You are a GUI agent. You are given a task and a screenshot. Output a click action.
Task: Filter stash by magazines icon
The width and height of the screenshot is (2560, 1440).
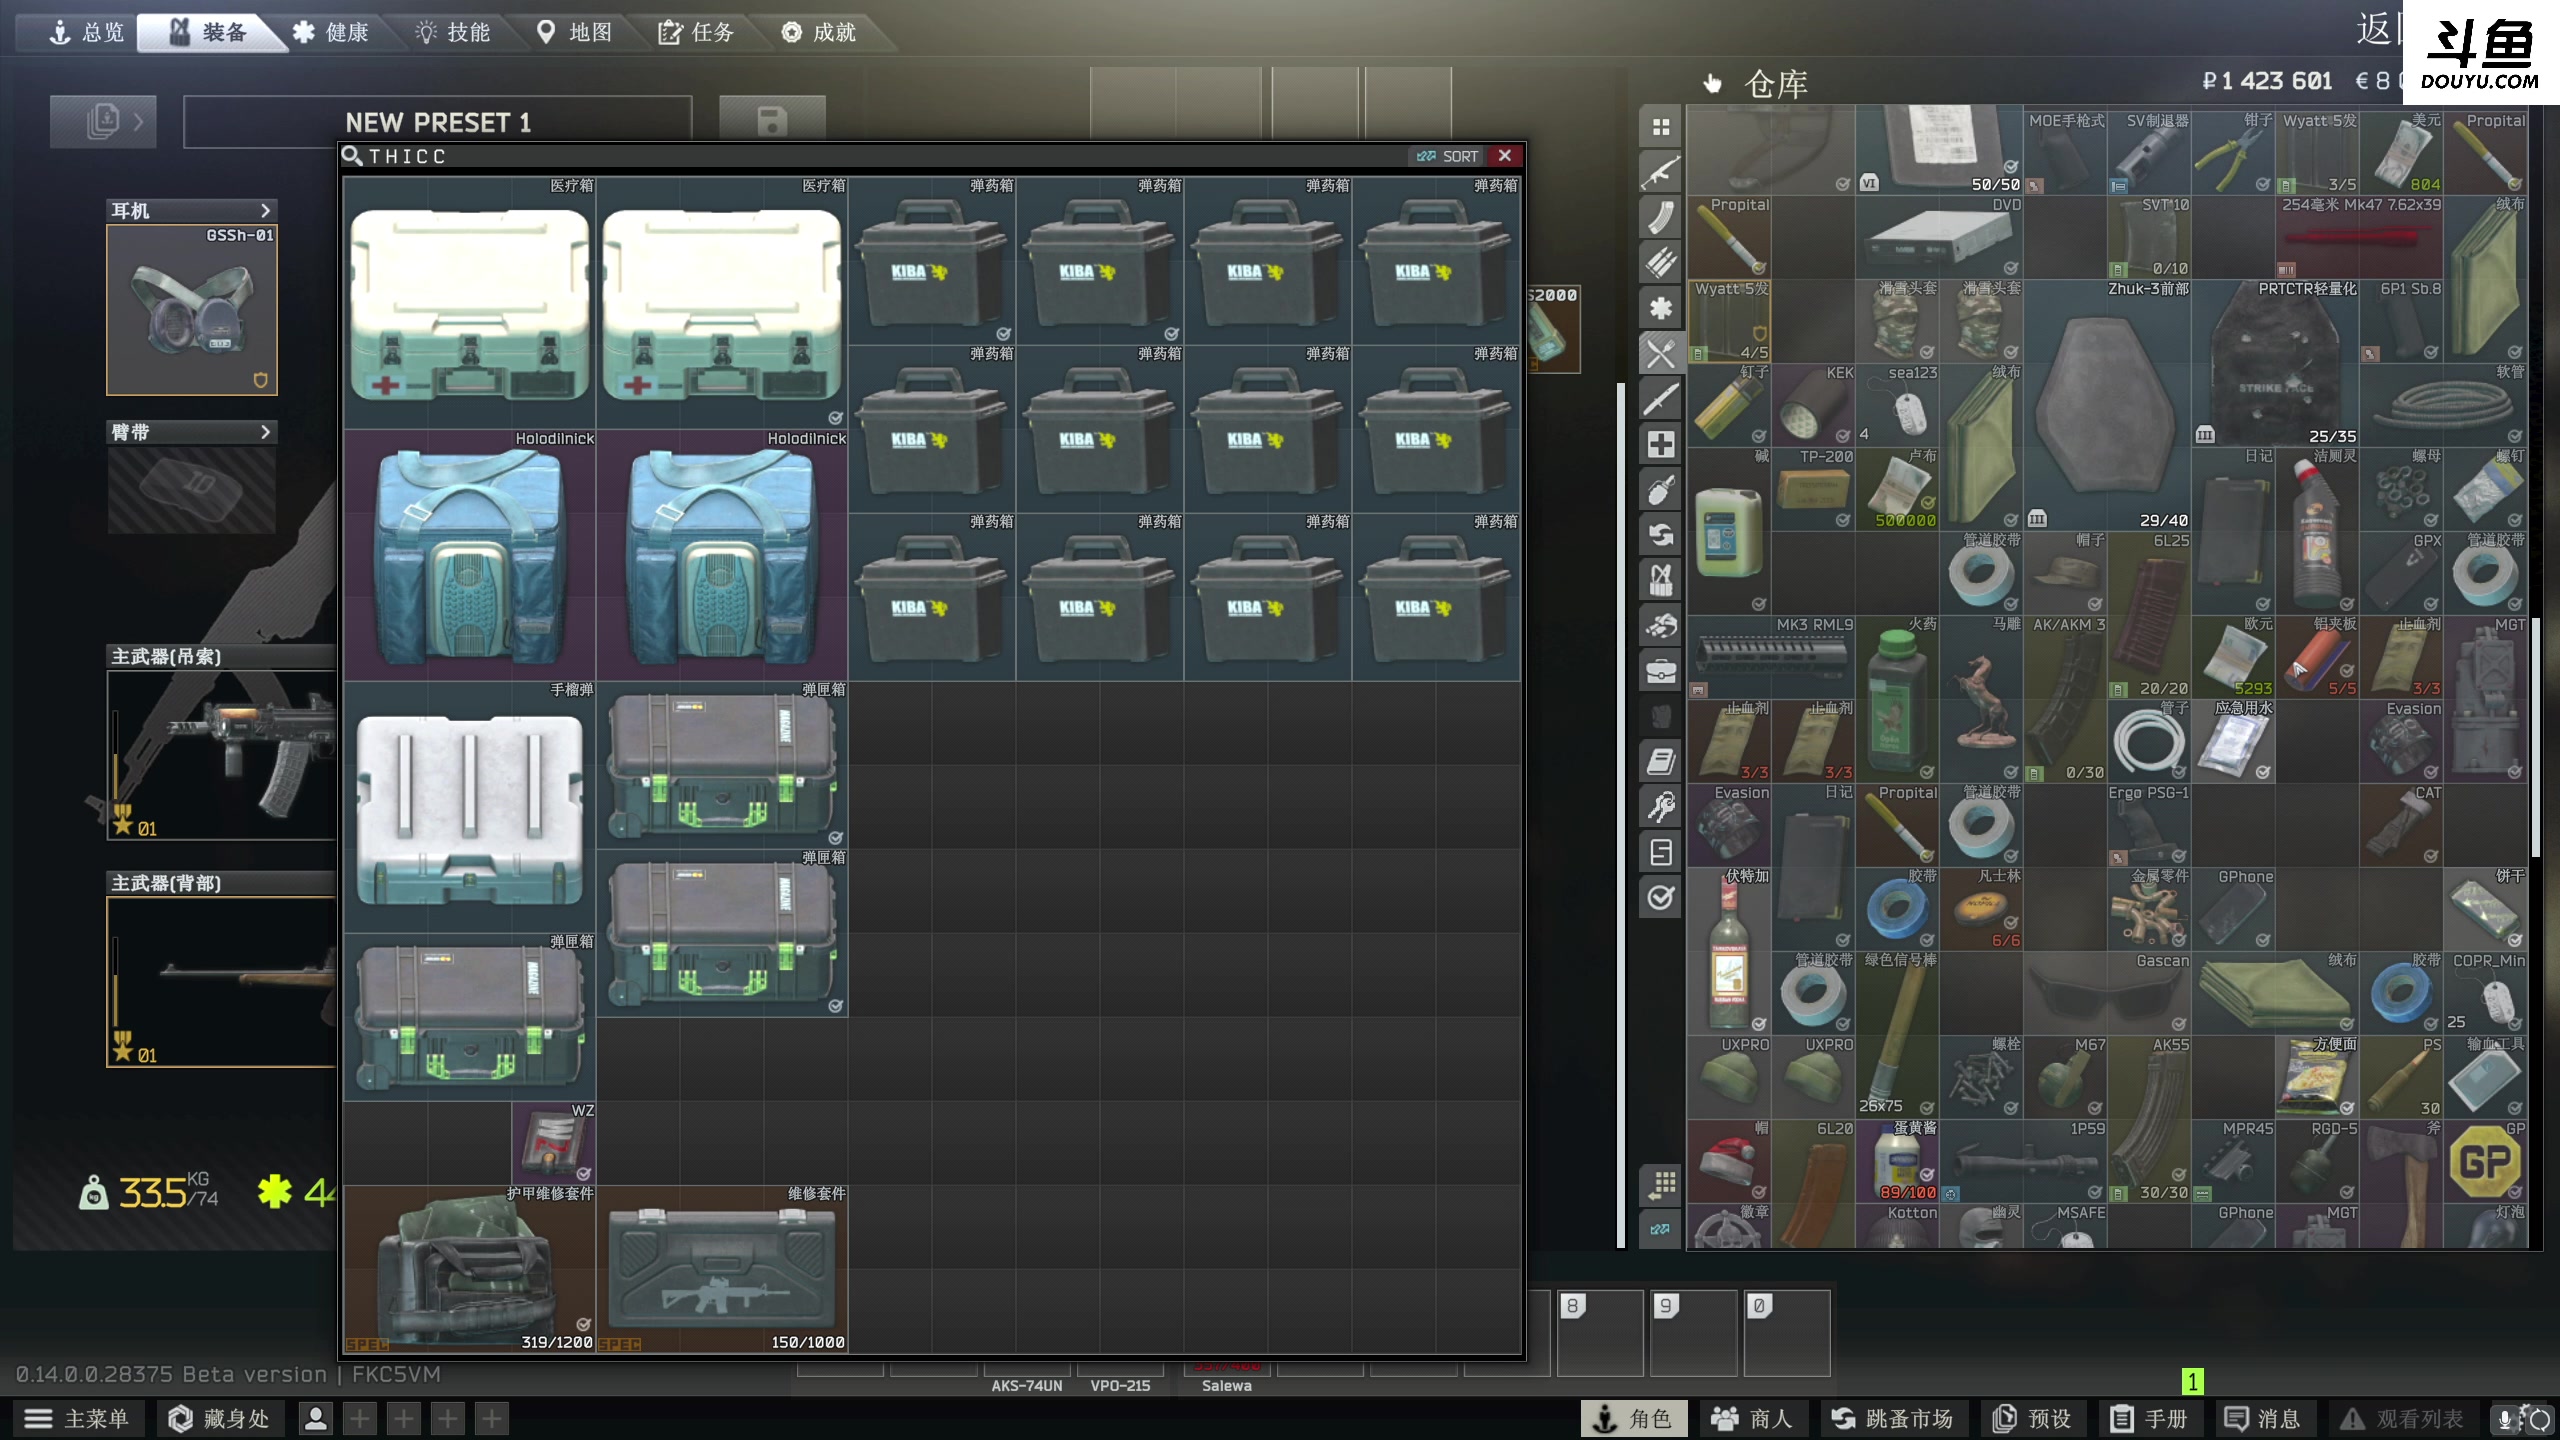tap(1661, 218)
